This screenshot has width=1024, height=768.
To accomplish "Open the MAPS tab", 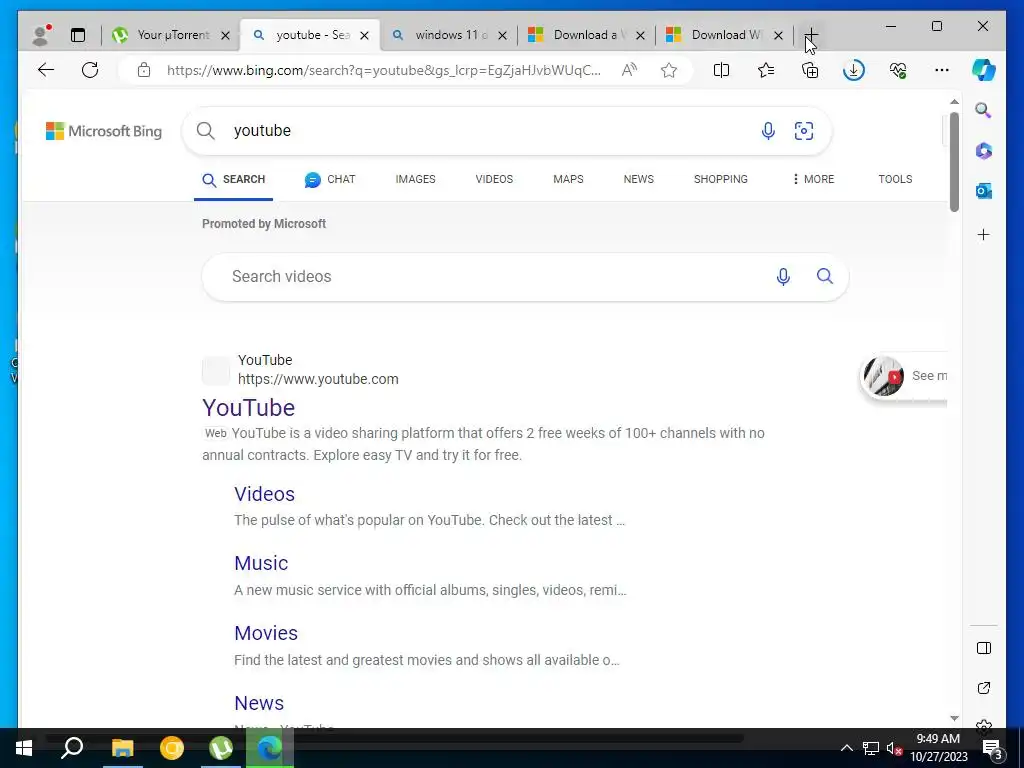I will click(568, 179).
